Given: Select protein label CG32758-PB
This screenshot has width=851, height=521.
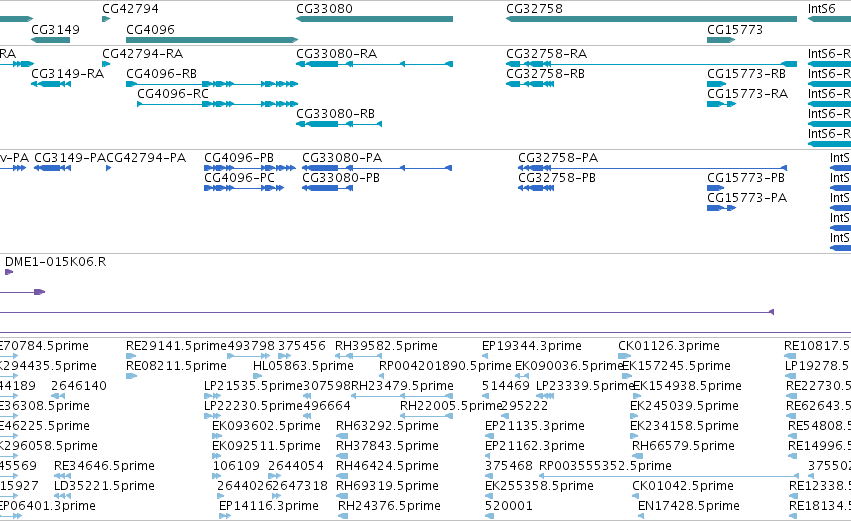Looking at the screenshot, I should (557, 178).
